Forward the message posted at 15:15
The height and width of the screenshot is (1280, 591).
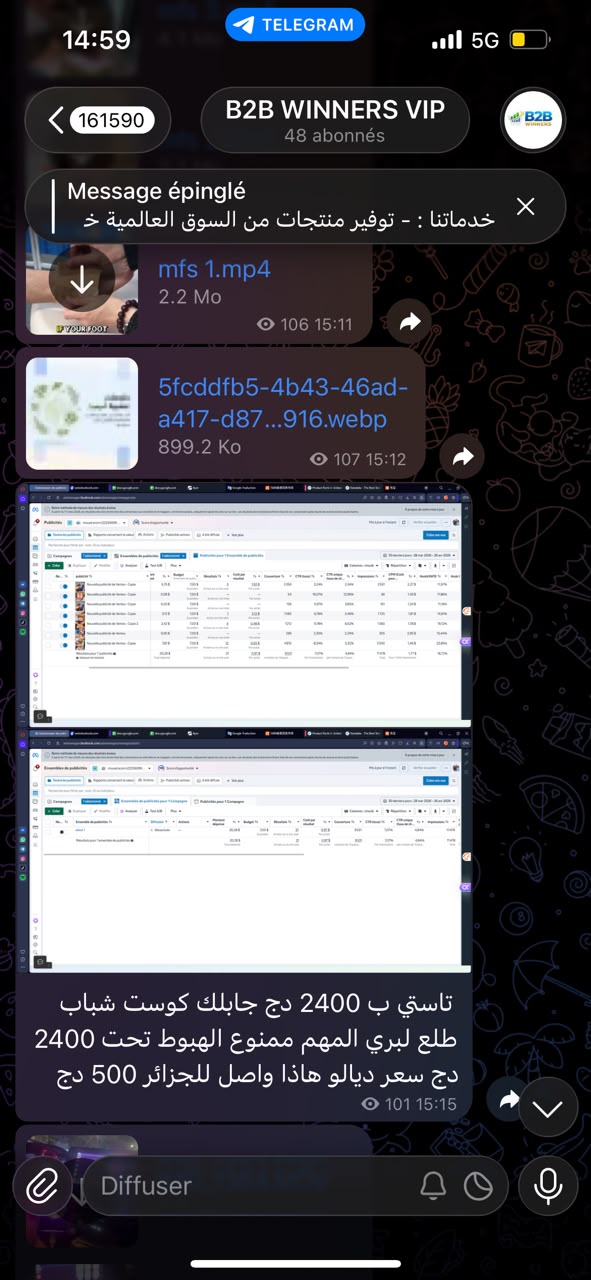pyautogui.click(x=509, y=1099)
